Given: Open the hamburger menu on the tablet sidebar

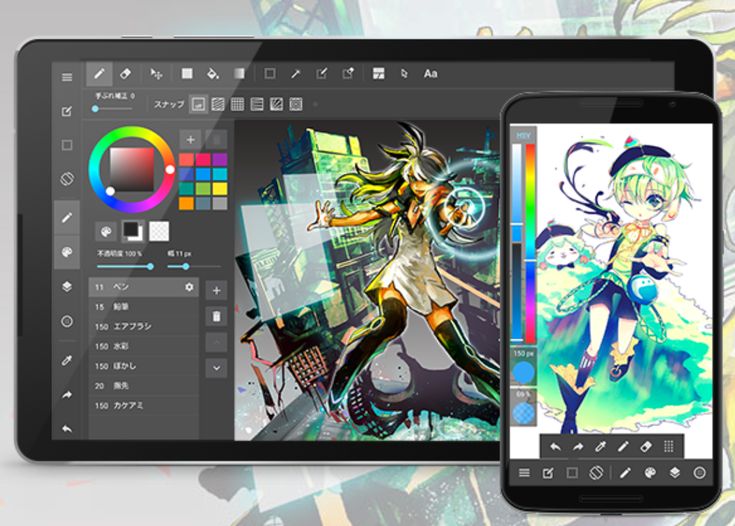Looking at the screenshot, I should coord(67,77).
